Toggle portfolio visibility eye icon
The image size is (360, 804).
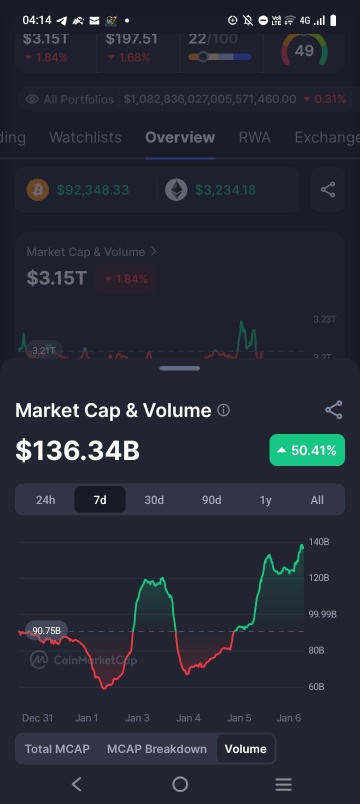32,99
